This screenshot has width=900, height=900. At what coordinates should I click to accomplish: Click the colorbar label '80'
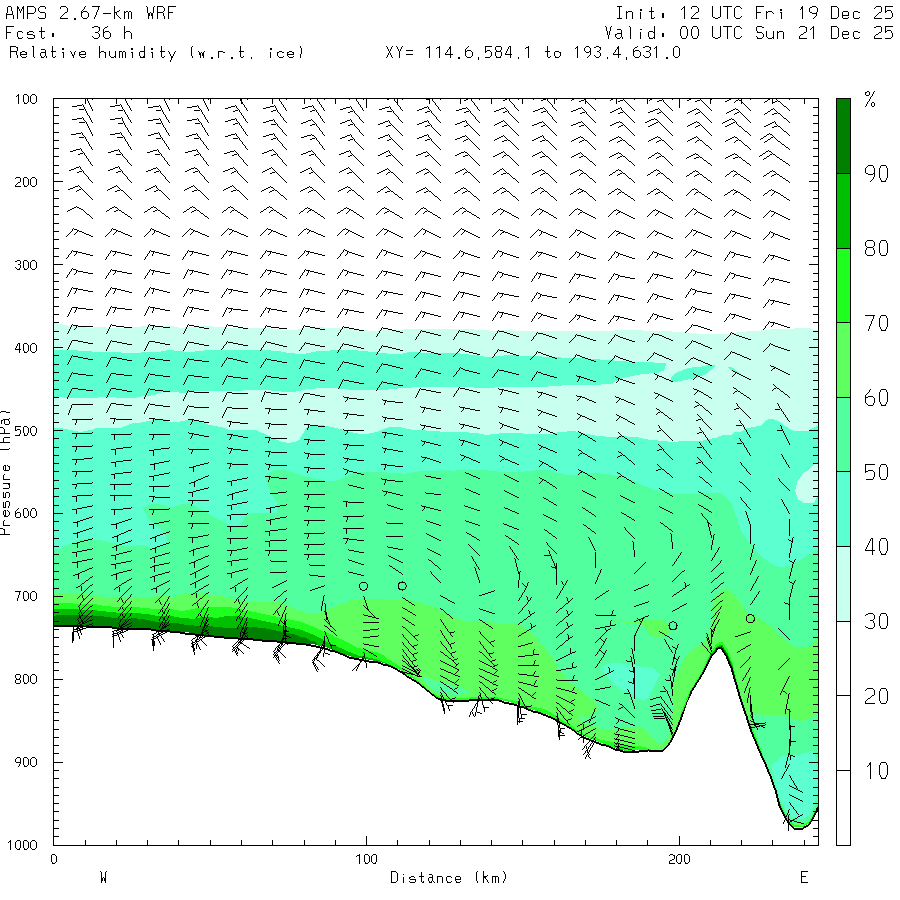pyautogui.click(x=876, y=248)
